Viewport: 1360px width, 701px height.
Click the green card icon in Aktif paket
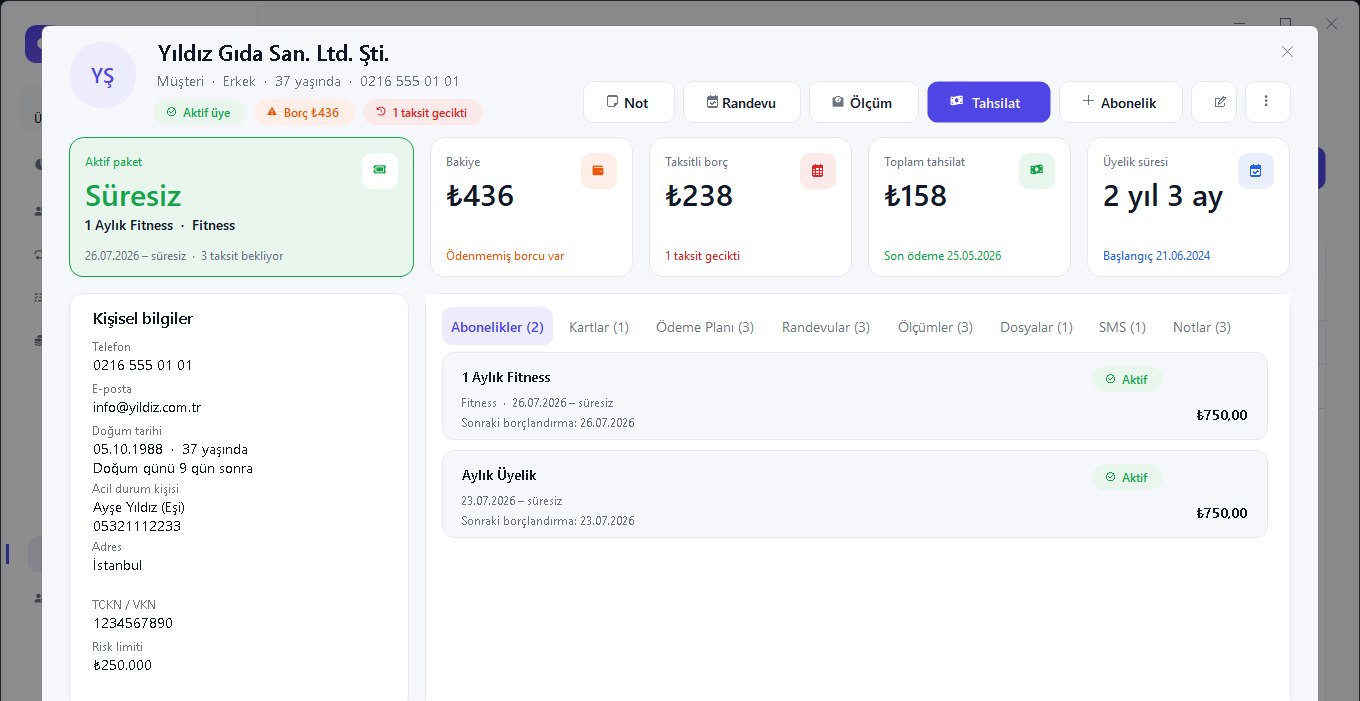tap(380, 171)
